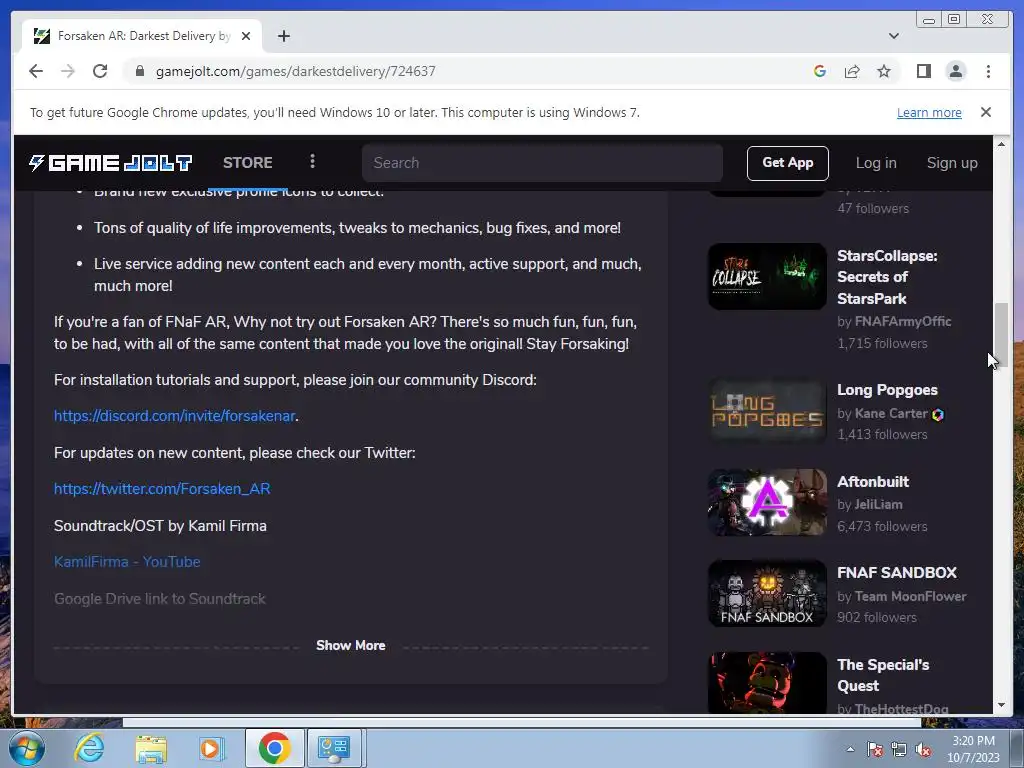This screenshot has width=1024, height=768.
Task: Open Windows Explorer folder from taskbar
Action: (x=151, y=748)
